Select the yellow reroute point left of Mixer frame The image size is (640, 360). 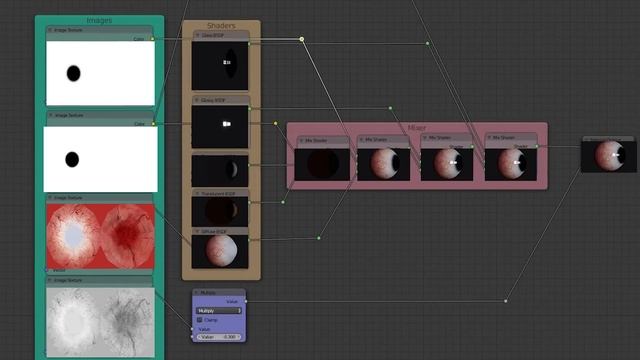coord(276,123)
